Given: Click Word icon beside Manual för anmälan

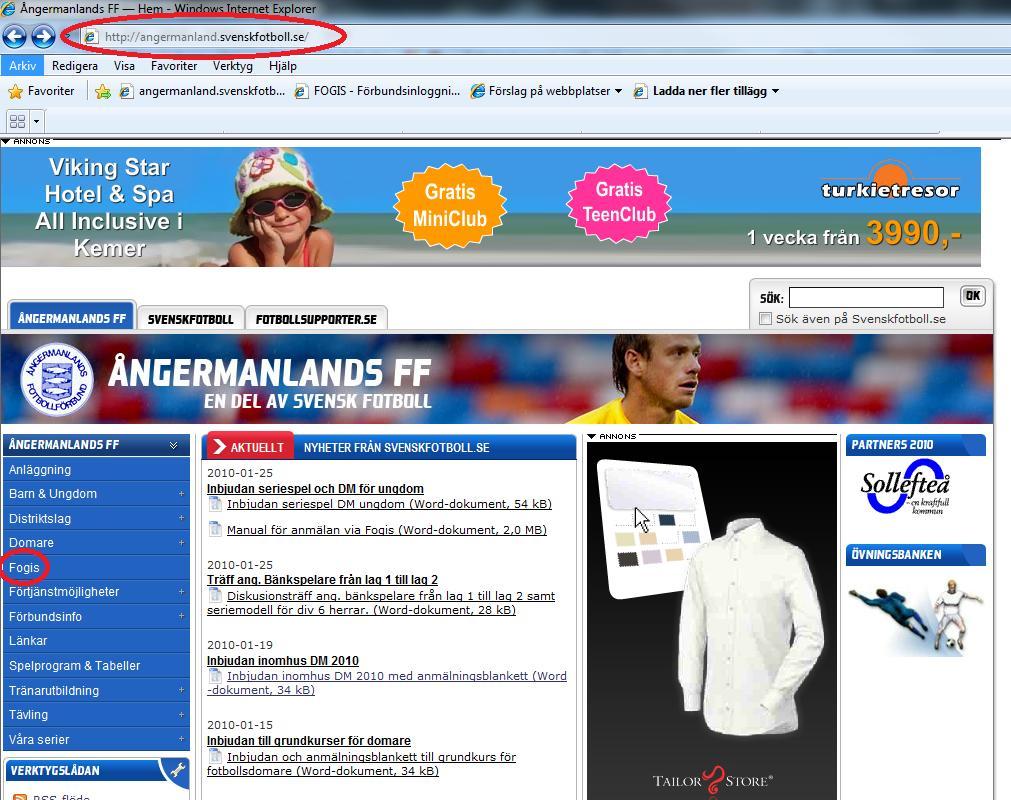Looking at the screenshot, I should click(215, 529).
